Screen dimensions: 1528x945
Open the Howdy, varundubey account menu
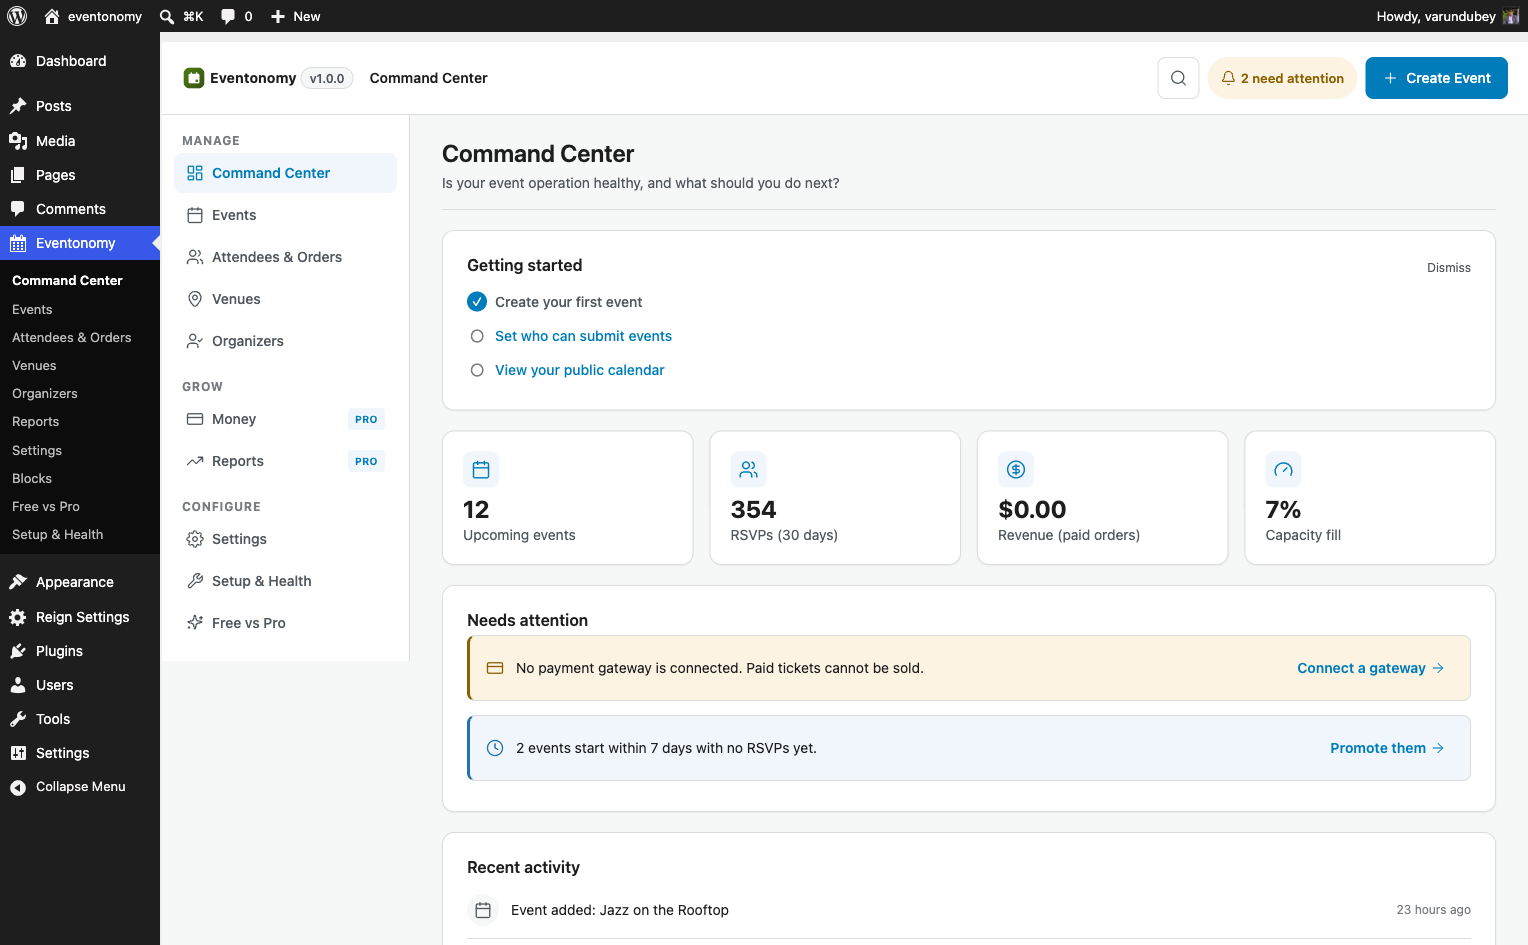(1448, 16)
